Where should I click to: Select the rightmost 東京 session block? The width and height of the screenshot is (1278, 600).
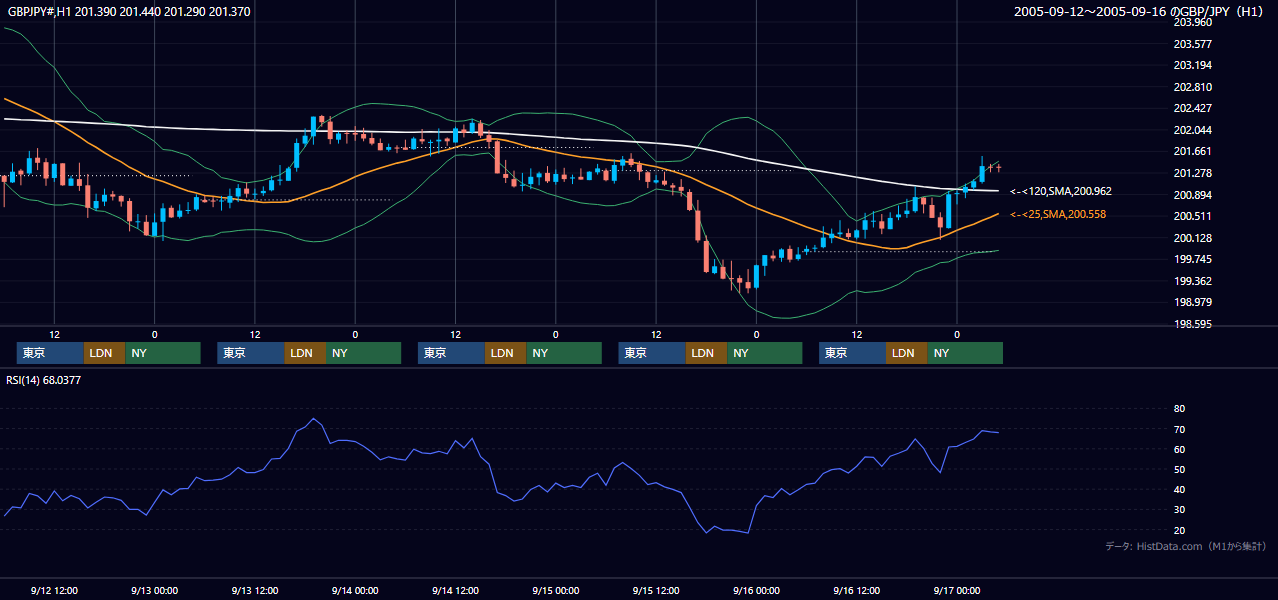coord(852,353)
